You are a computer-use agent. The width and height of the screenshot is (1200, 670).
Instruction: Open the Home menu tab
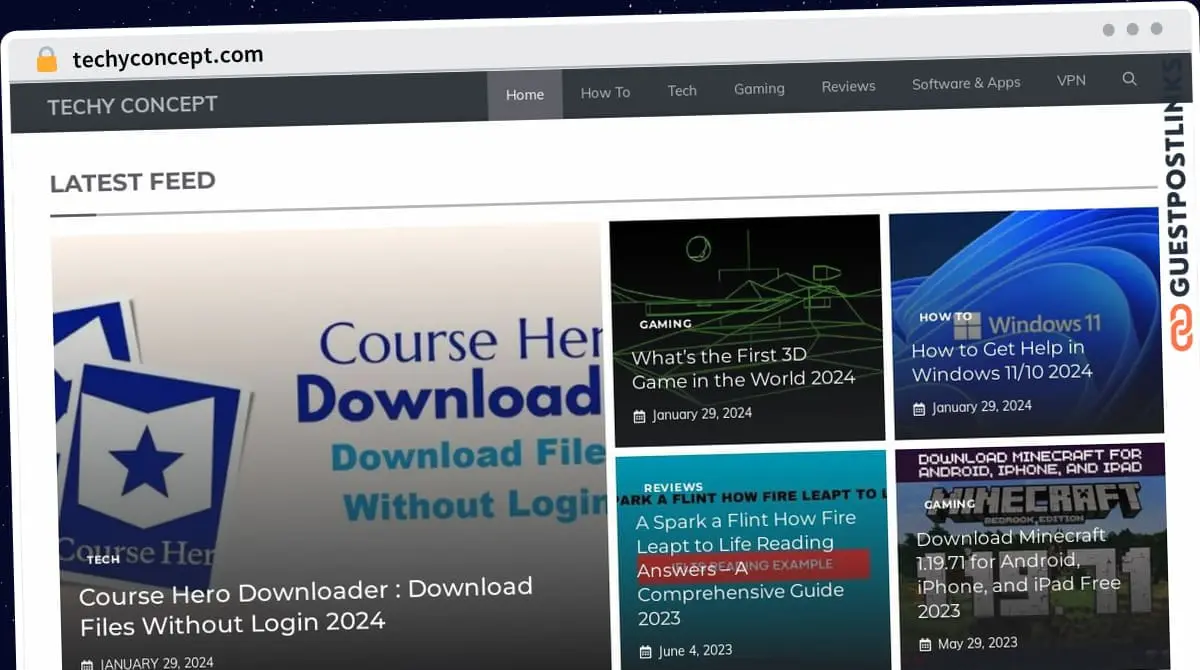click(x=525, y=94)
